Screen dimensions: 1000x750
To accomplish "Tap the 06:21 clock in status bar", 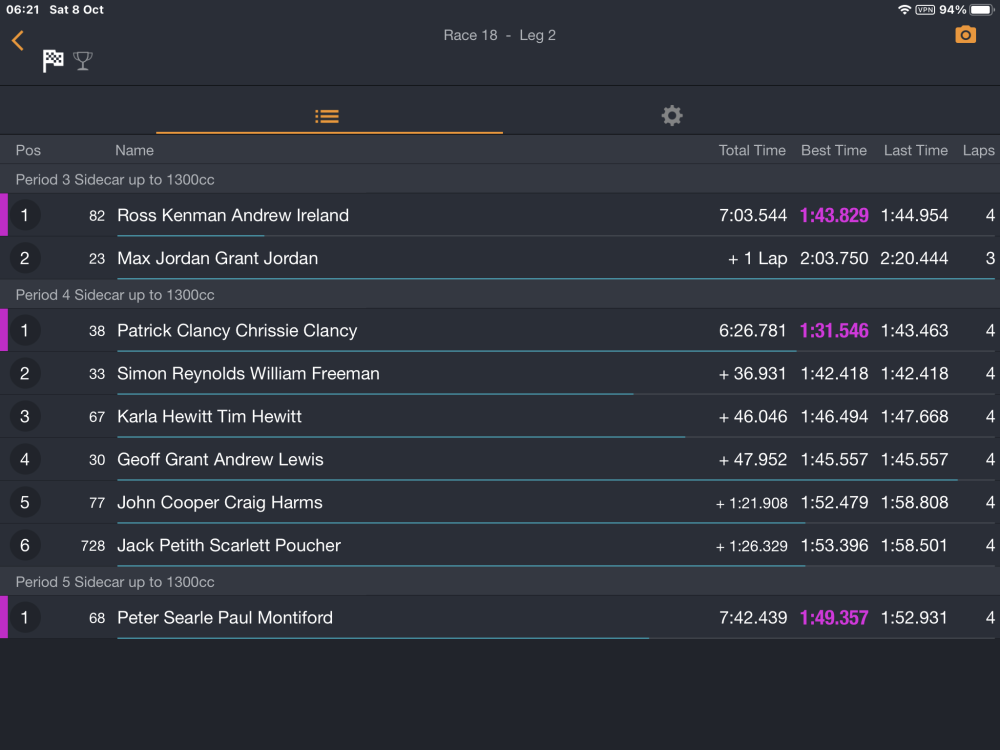I will pos(23,10).
